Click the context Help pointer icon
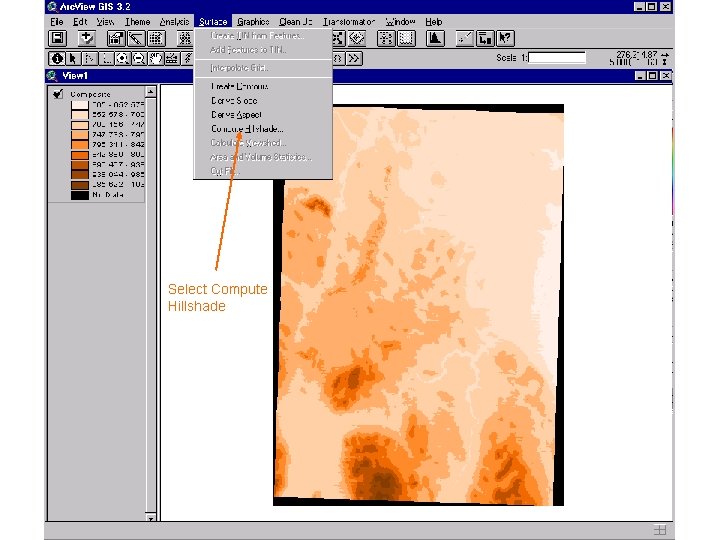Viewport: 720px width, 540px height. (x=505, y=38)
